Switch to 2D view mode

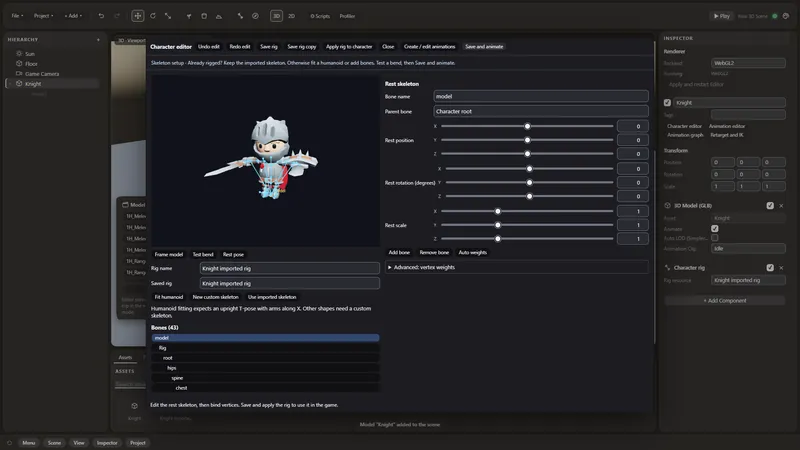click(291, 16)
